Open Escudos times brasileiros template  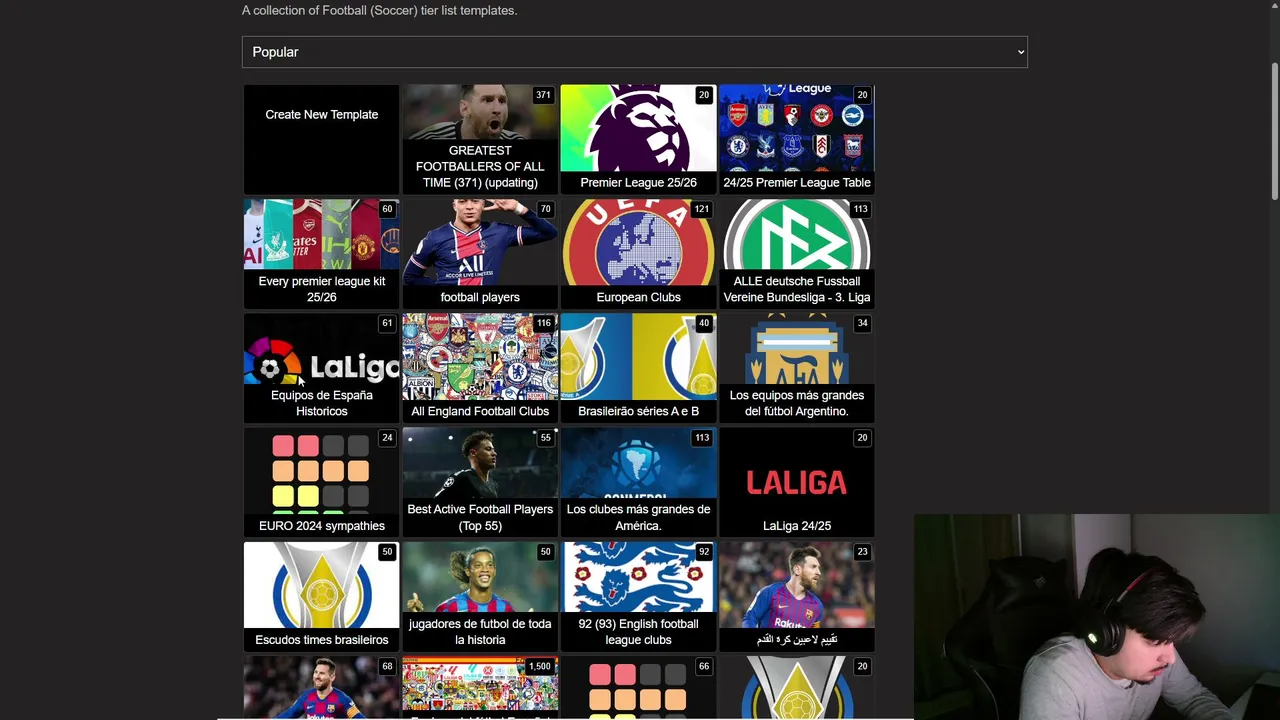pyautogui.click(x=322, y=597)
